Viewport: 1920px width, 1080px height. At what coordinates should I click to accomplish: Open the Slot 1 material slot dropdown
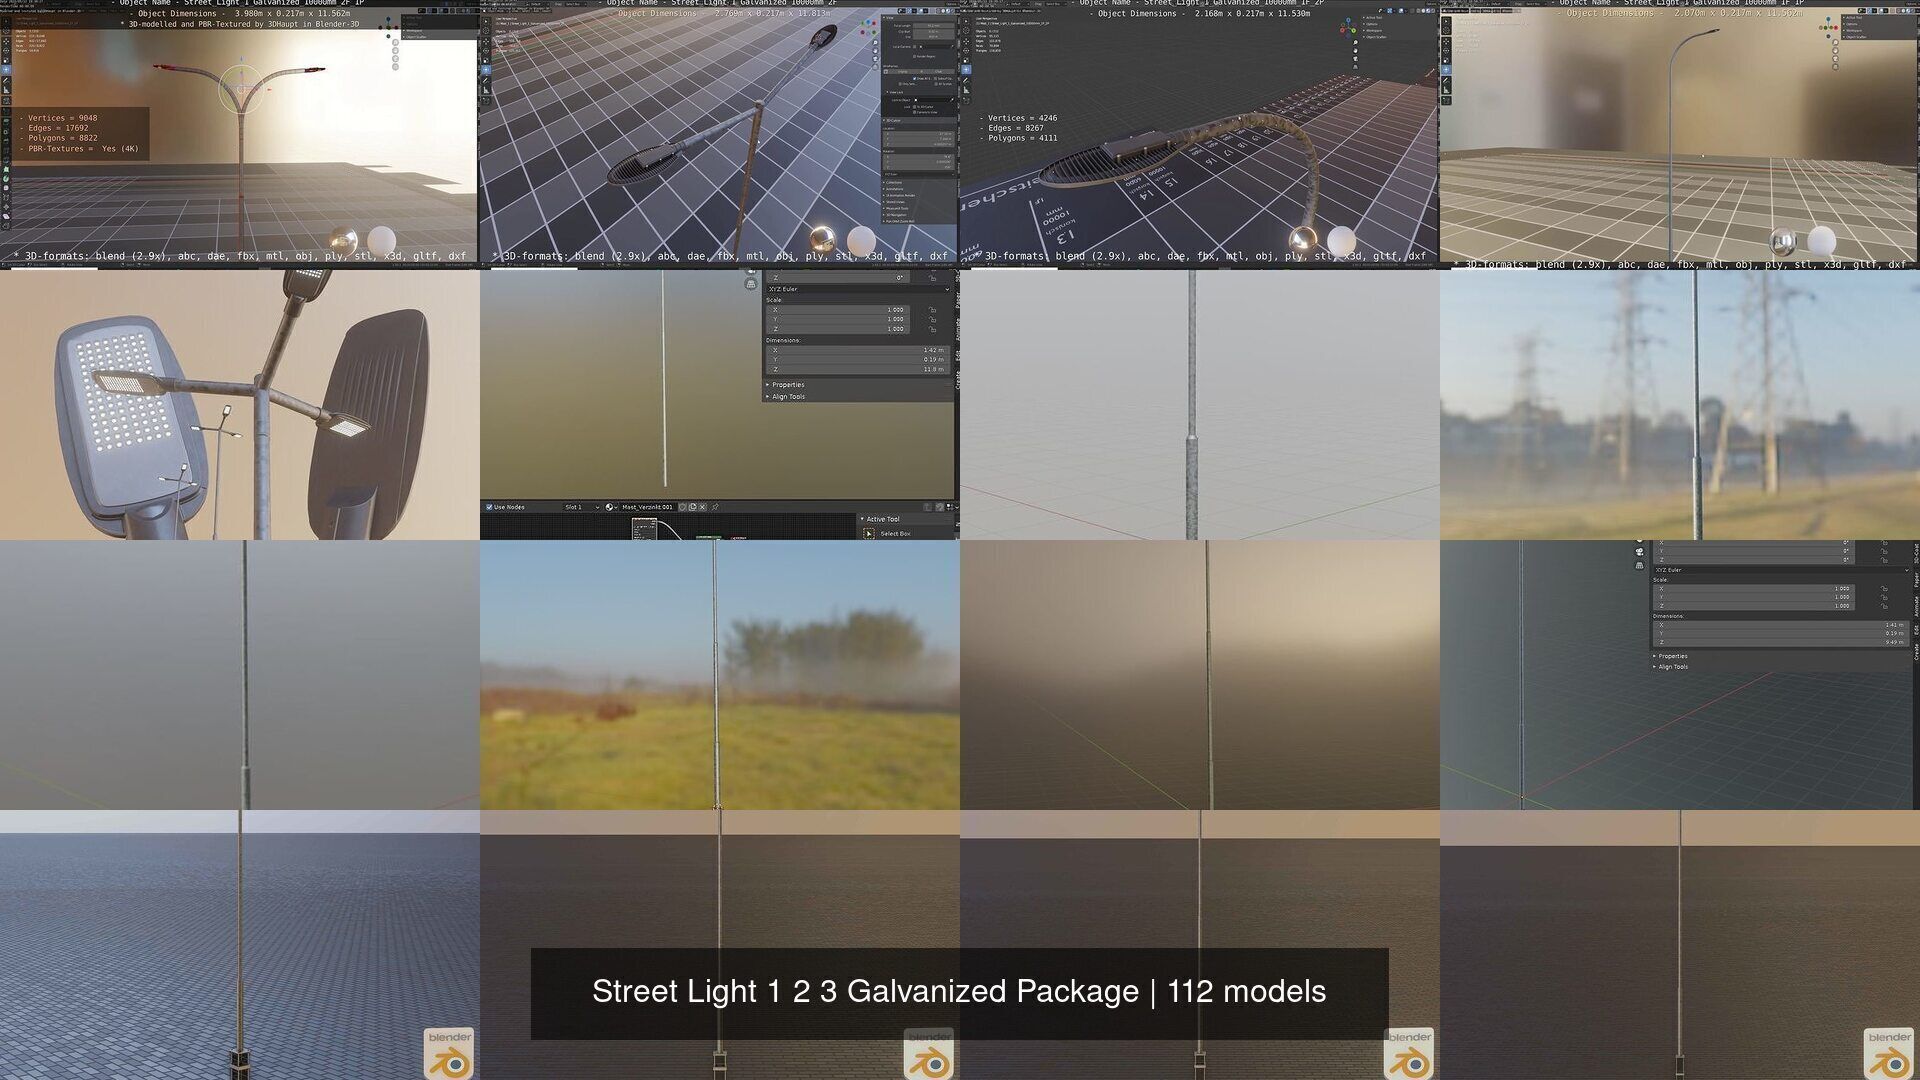[581, 507]
